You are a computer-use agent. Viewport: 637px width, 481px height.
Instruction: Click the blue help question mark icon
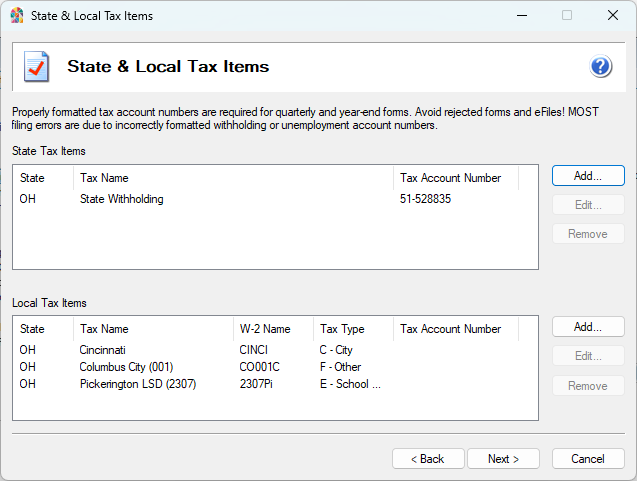point(601,67)
